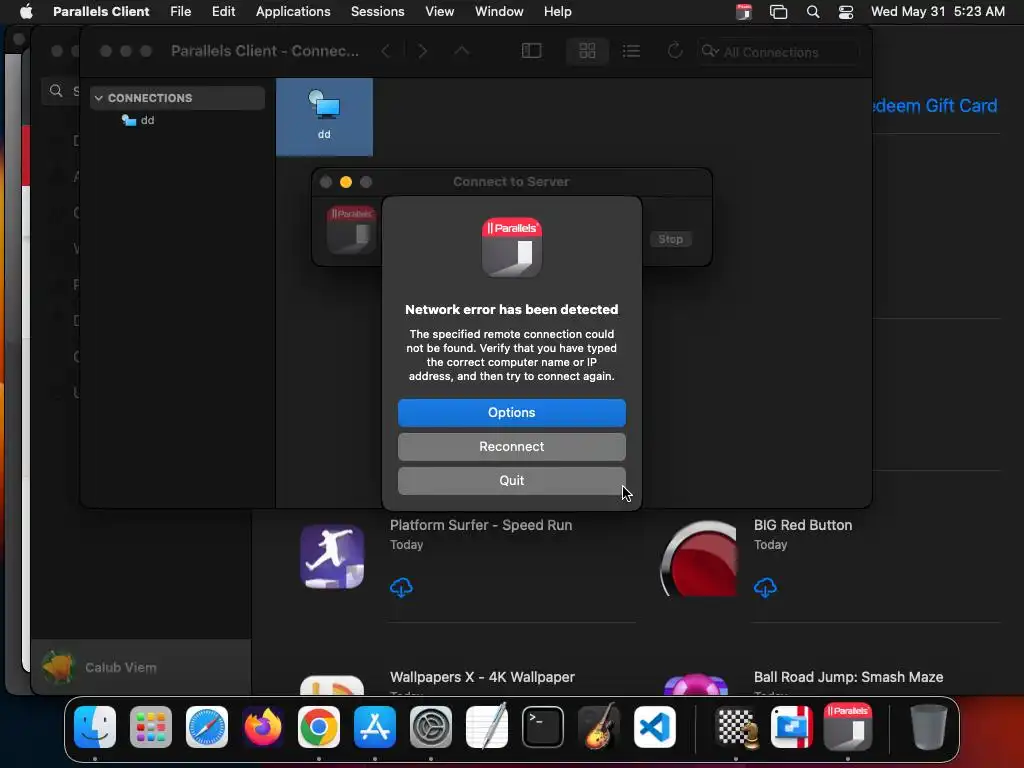Image resolution: width=1024 pixels, height=768 pixels.
Task: Click the up-level arrow in toolbar
Action: coord(462,51)
